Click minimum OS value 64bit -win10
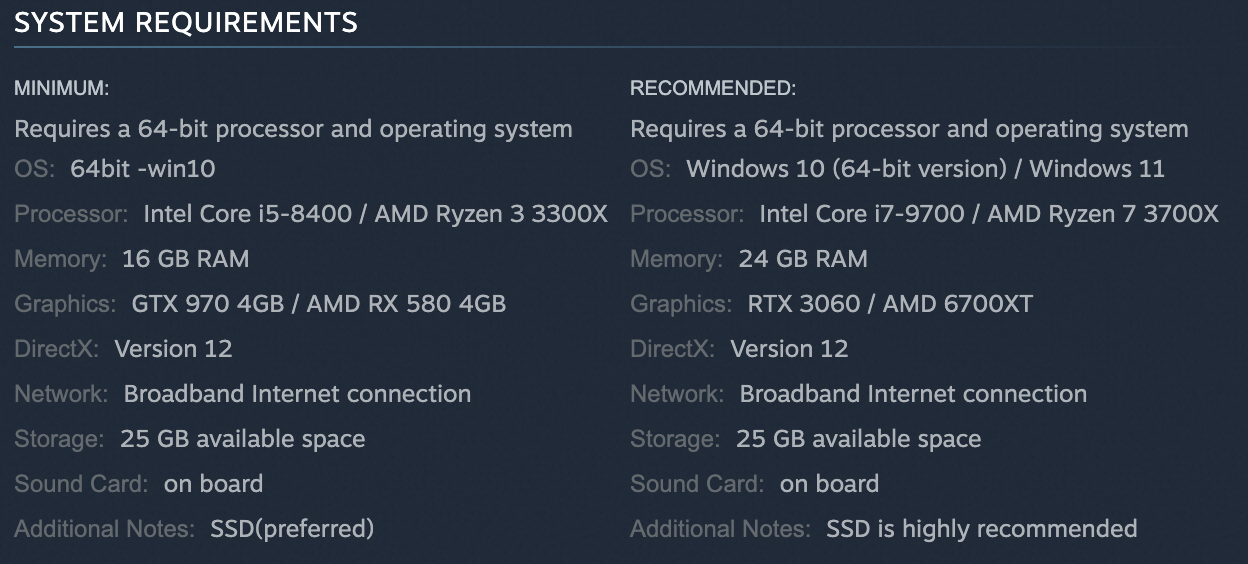This screenshot has height=564, width=1248. tap(142, 169)
